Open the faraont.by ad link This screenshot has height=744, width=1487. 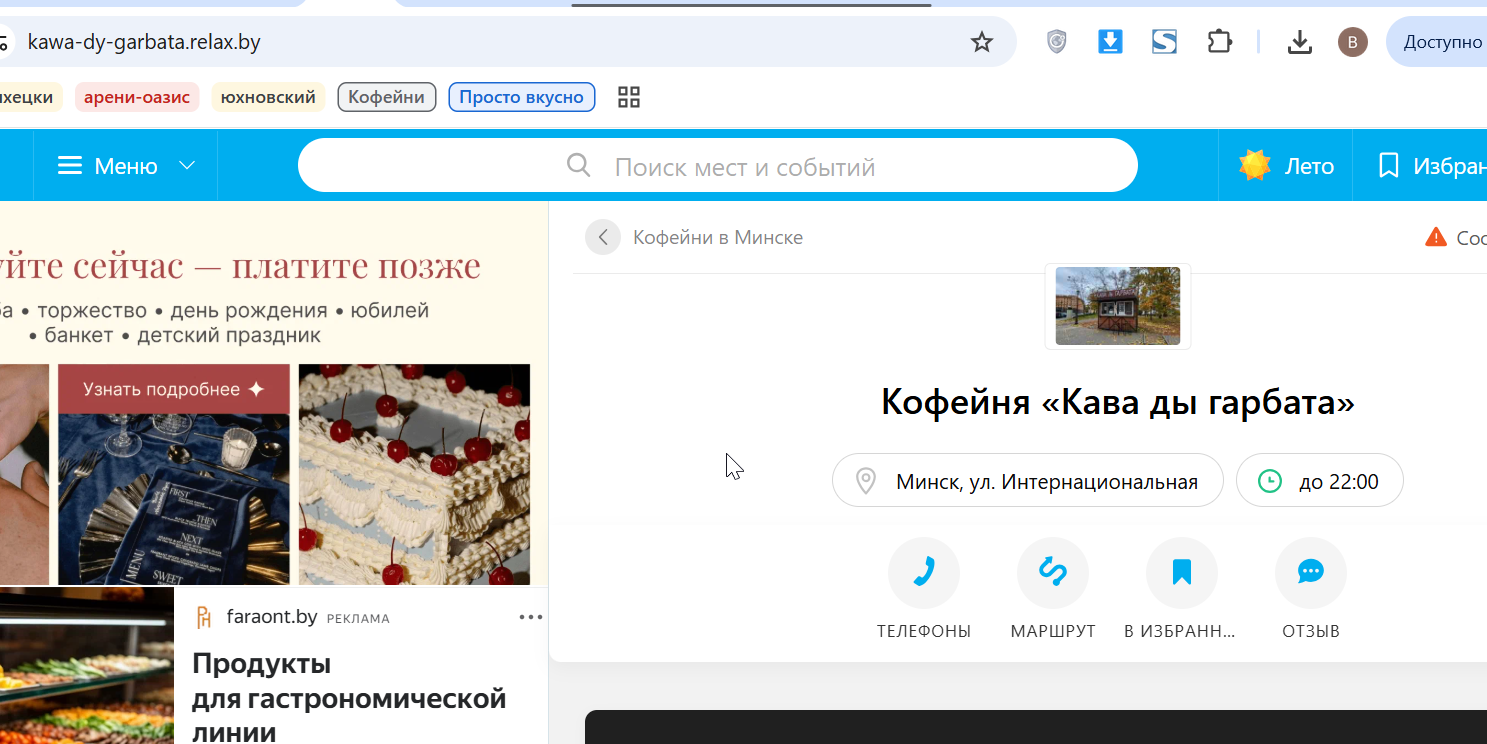pyautogui.click(x=272, y=617)
